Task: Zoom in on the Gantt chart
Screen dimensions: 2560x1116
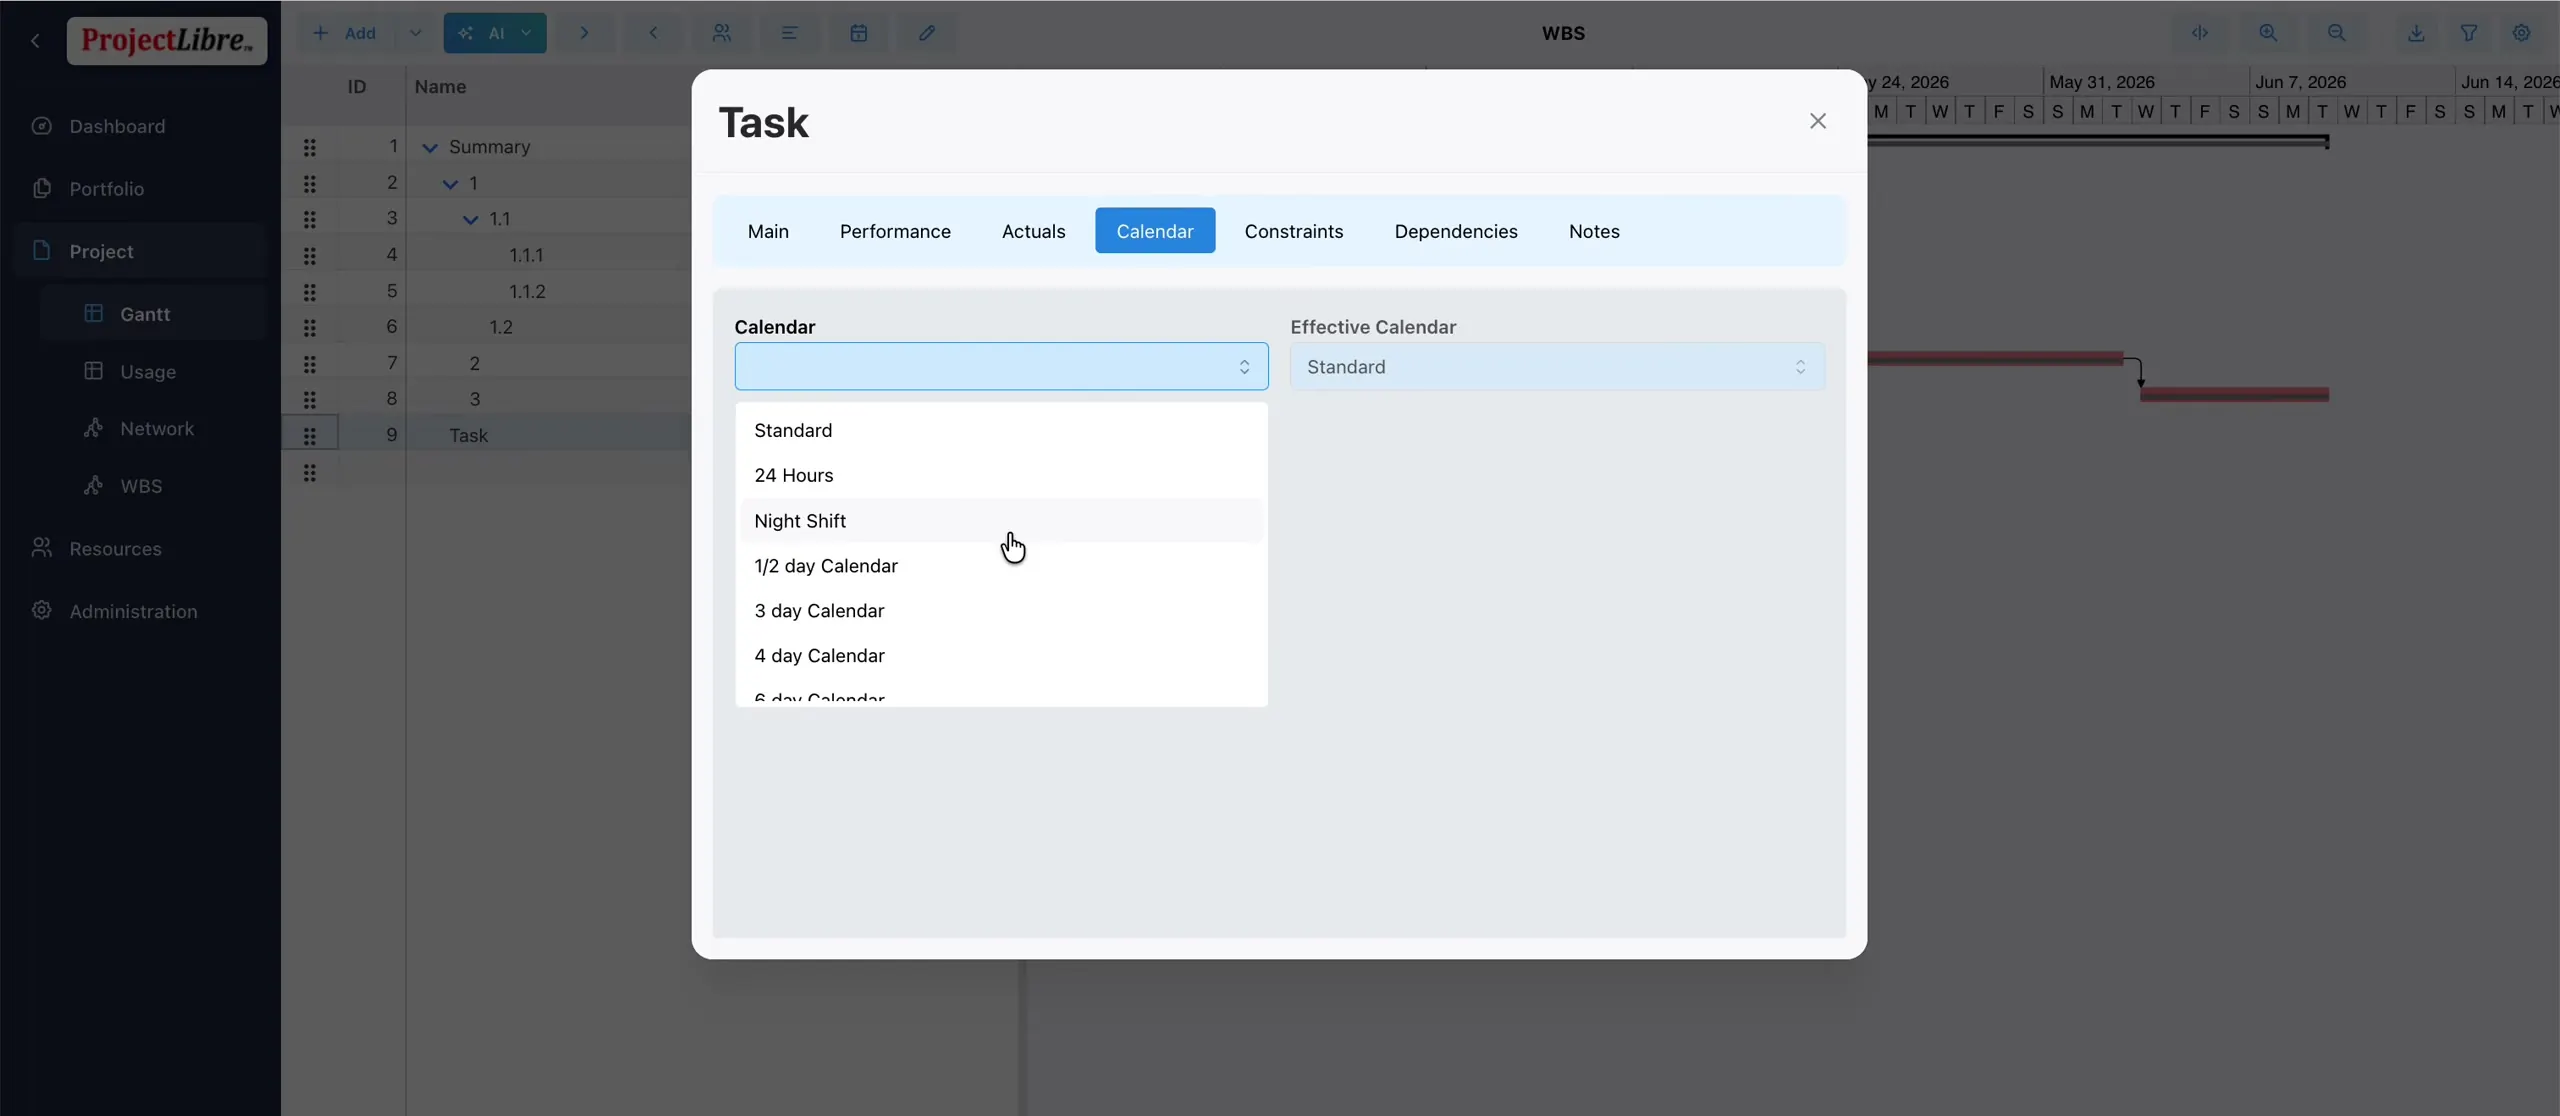Action: [2268, 33]
